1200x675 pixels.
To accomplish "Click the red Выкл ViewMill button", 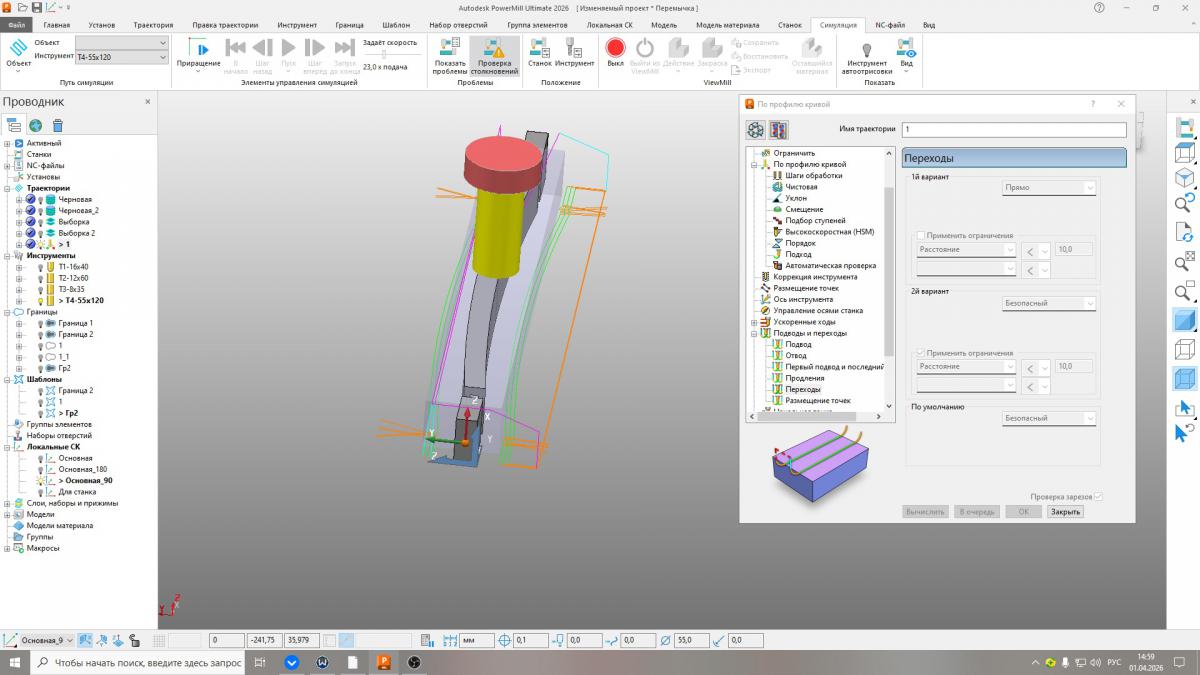I will (x=615, y=48).
